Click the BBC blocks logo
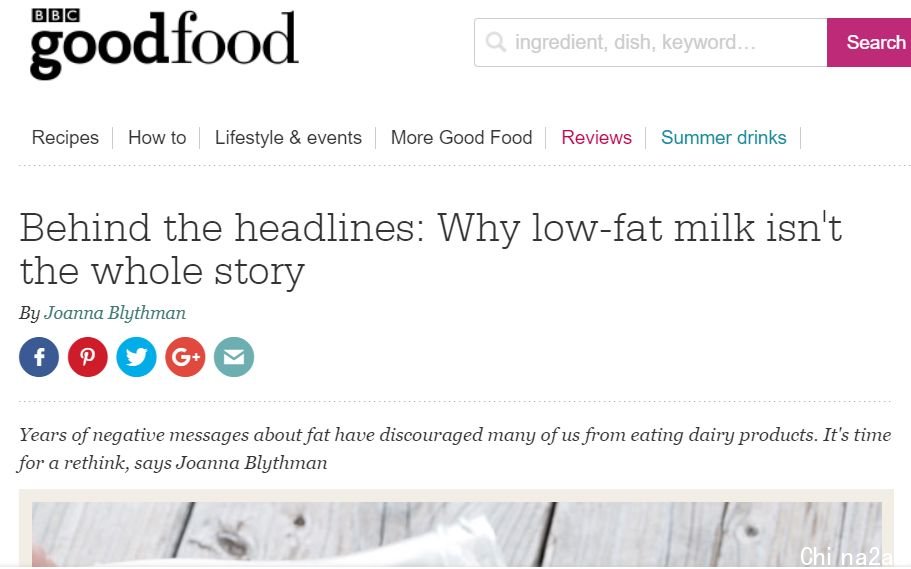Screen dimensions: 911x569 (56, 15)
